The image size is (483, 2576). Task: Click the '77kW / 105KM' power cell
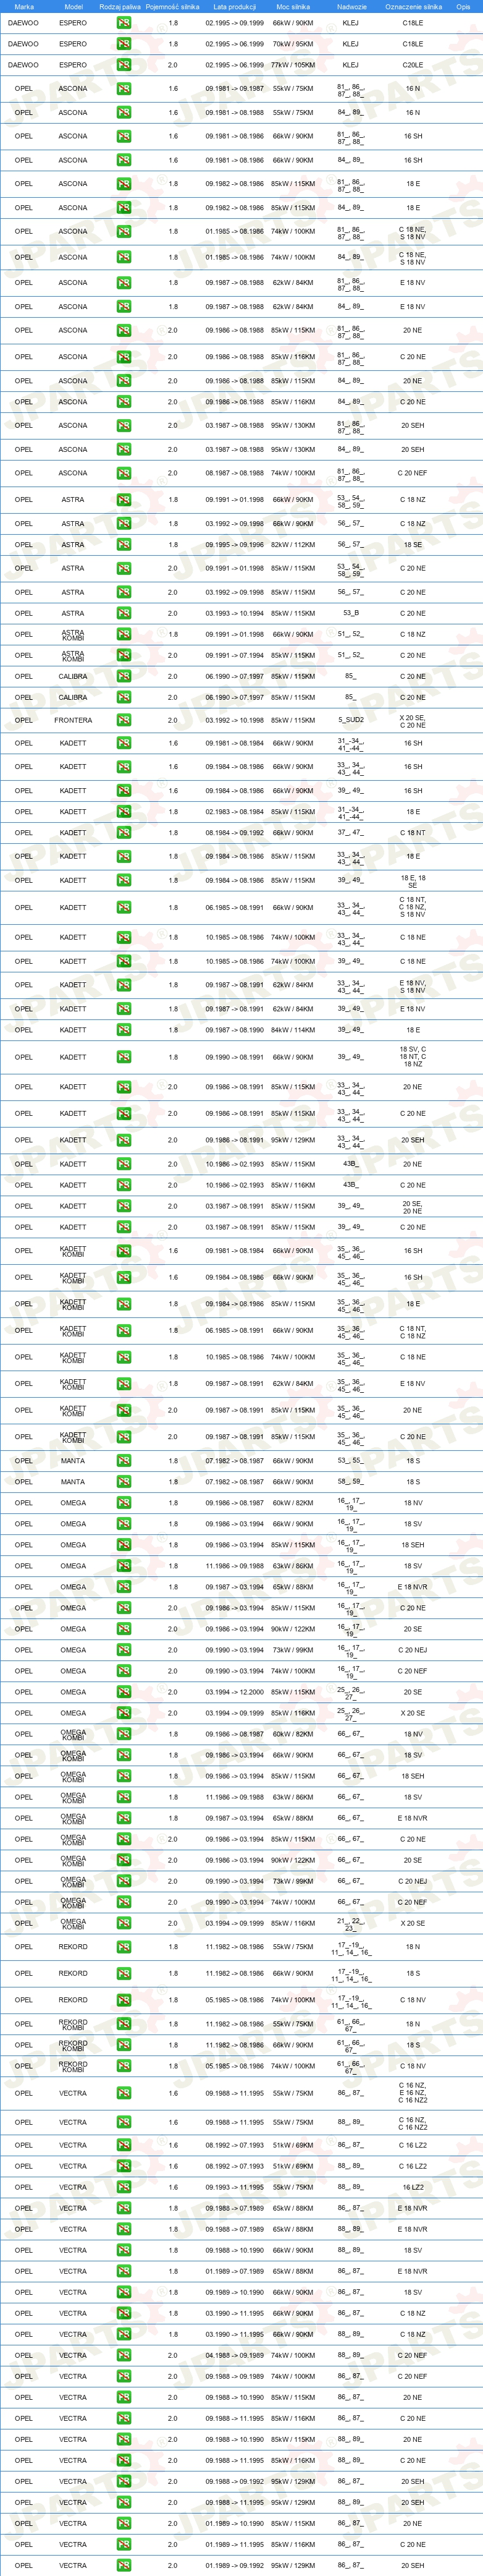tap(293, 65)
